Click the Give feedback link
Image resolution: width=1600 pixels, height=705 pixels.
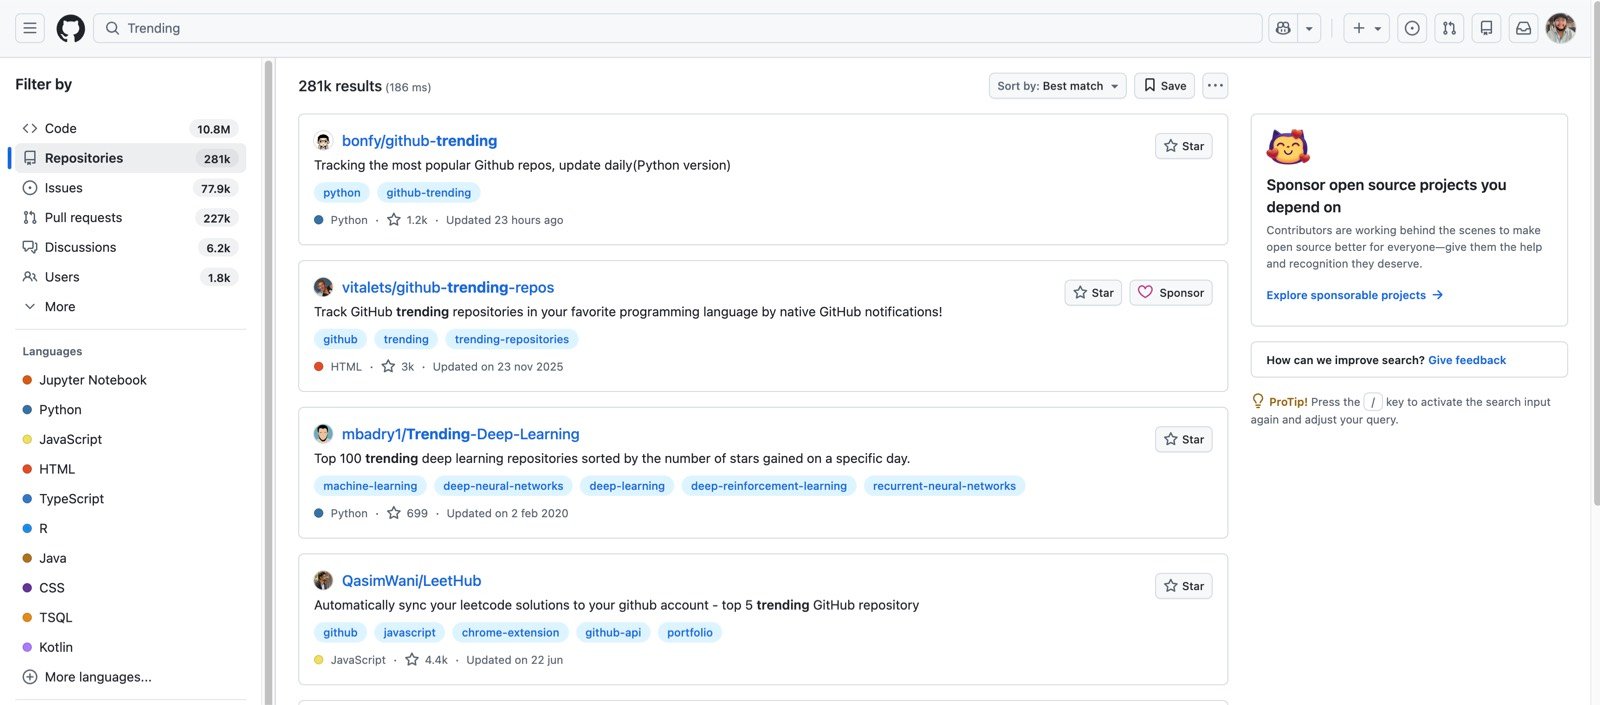click(x=1467, y=360)
